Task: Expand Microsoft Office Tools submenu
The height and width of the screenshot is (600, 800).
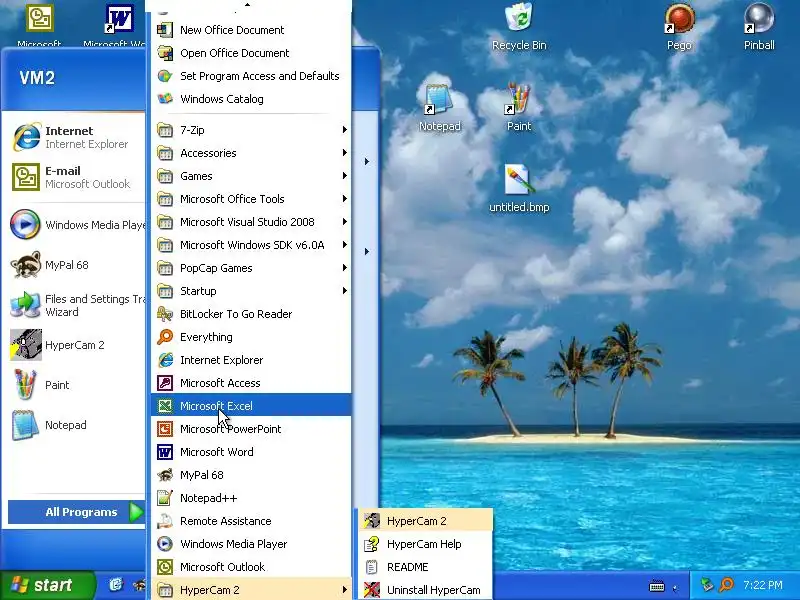Action: tap(251, 198)
